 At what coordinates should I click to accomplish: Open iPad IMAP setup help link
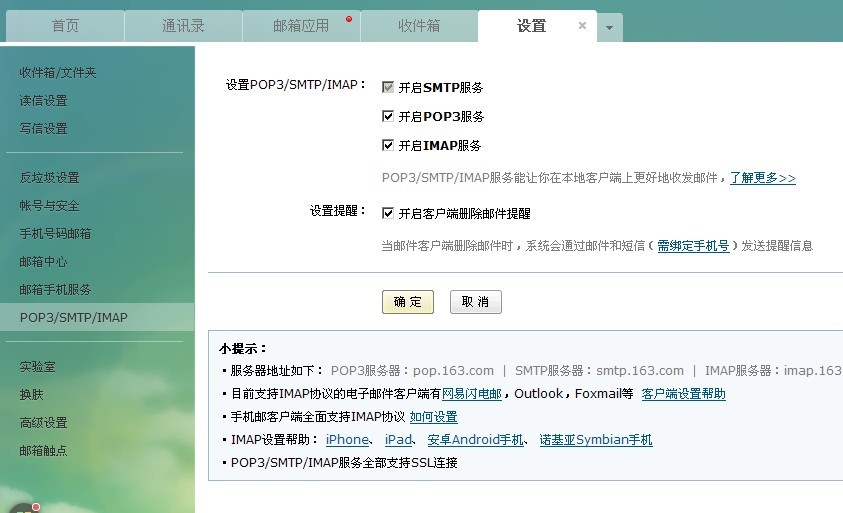coord(398,440)
